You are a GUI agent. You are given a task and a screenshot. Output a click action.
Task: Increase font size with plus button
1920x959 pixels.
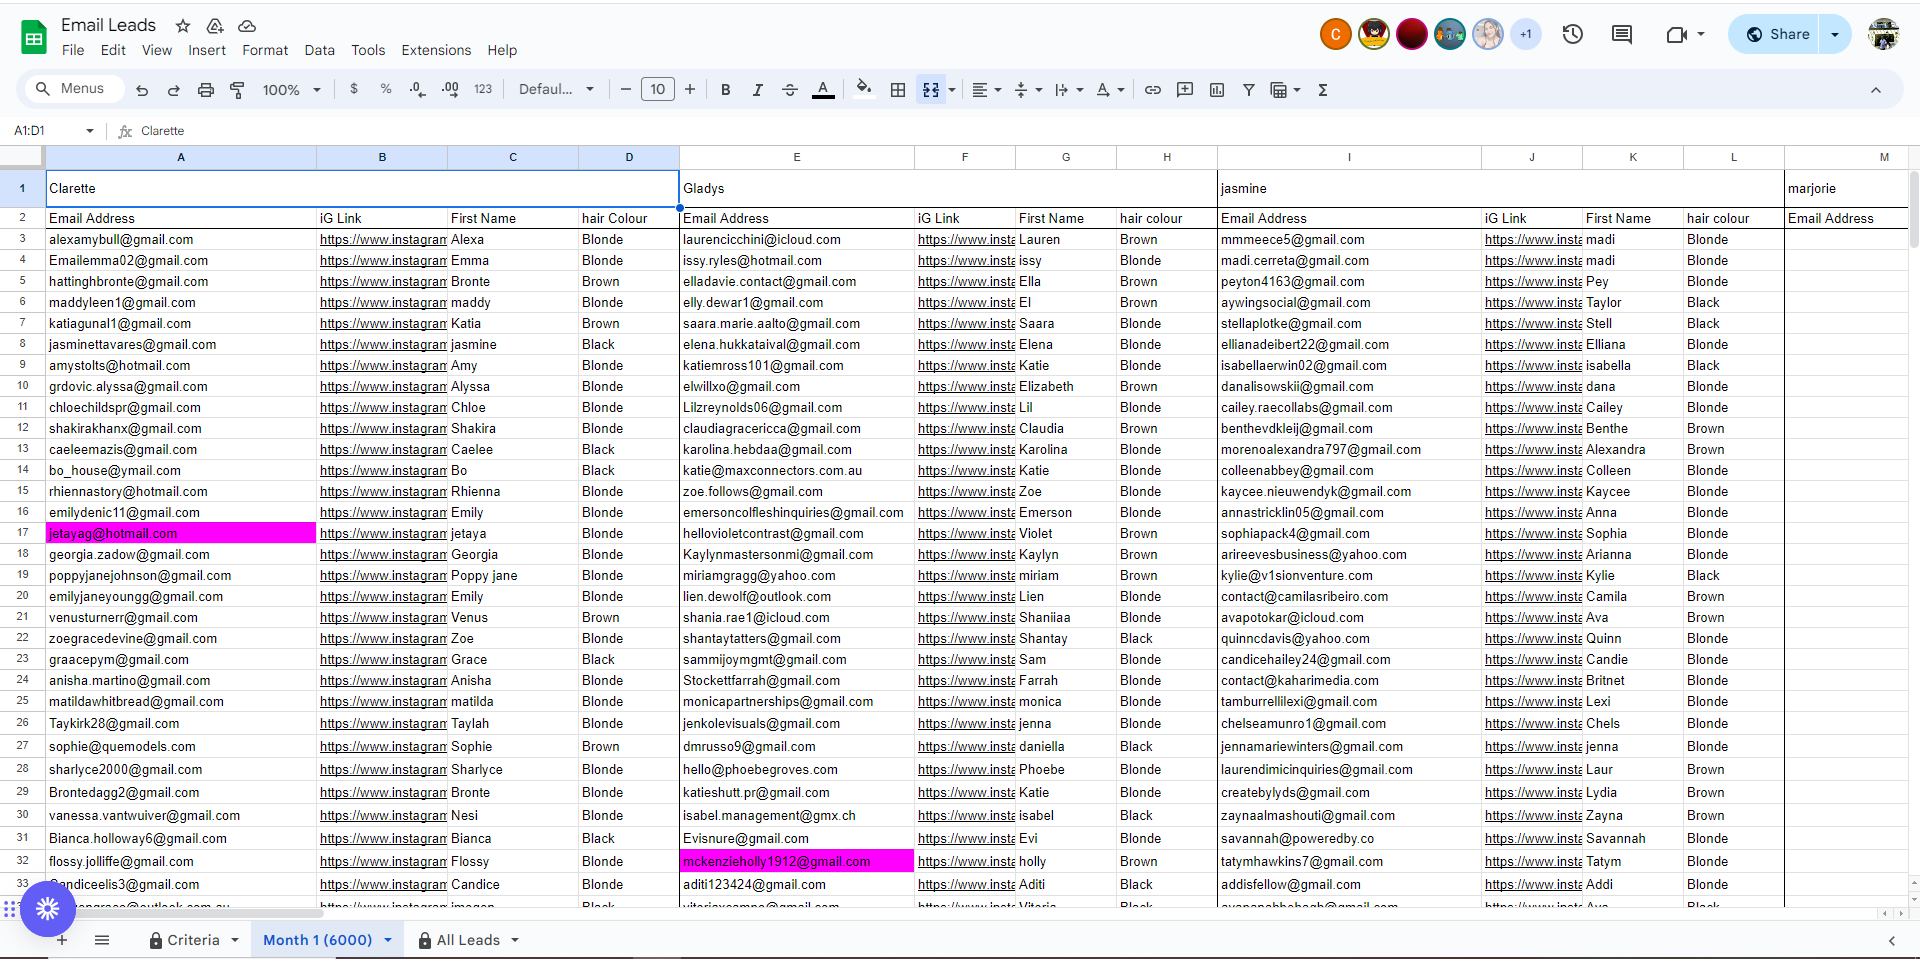(690, 90)
